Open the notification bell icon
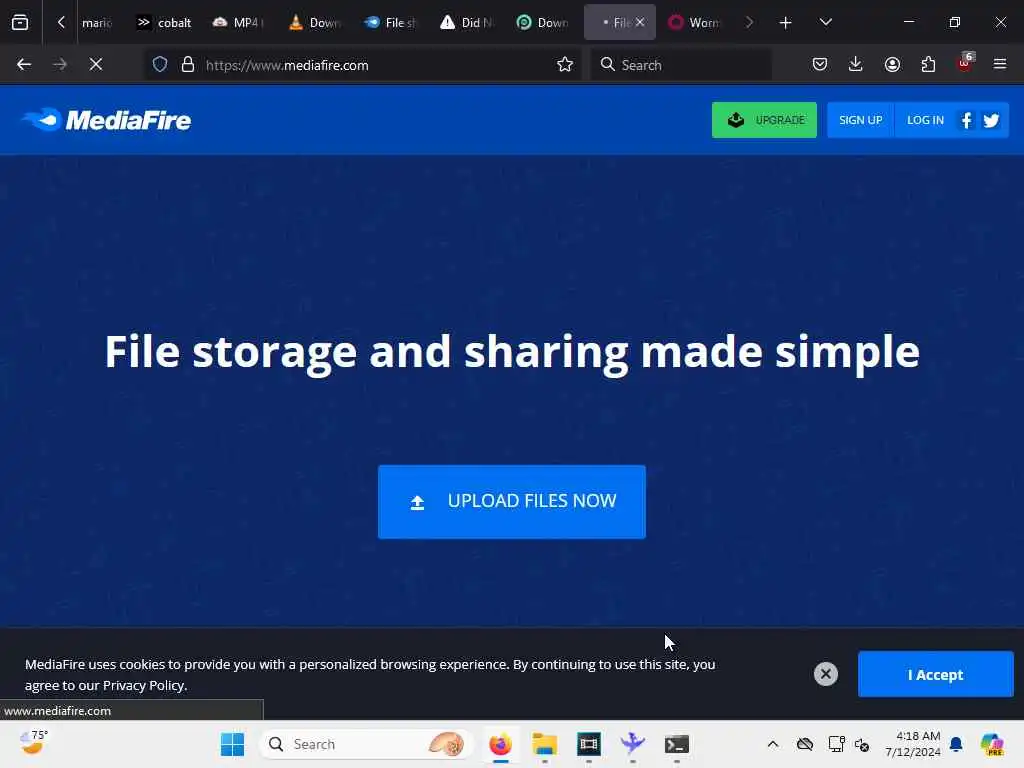The width and height of the screenshot is (1024, 768). coord(957,744)
